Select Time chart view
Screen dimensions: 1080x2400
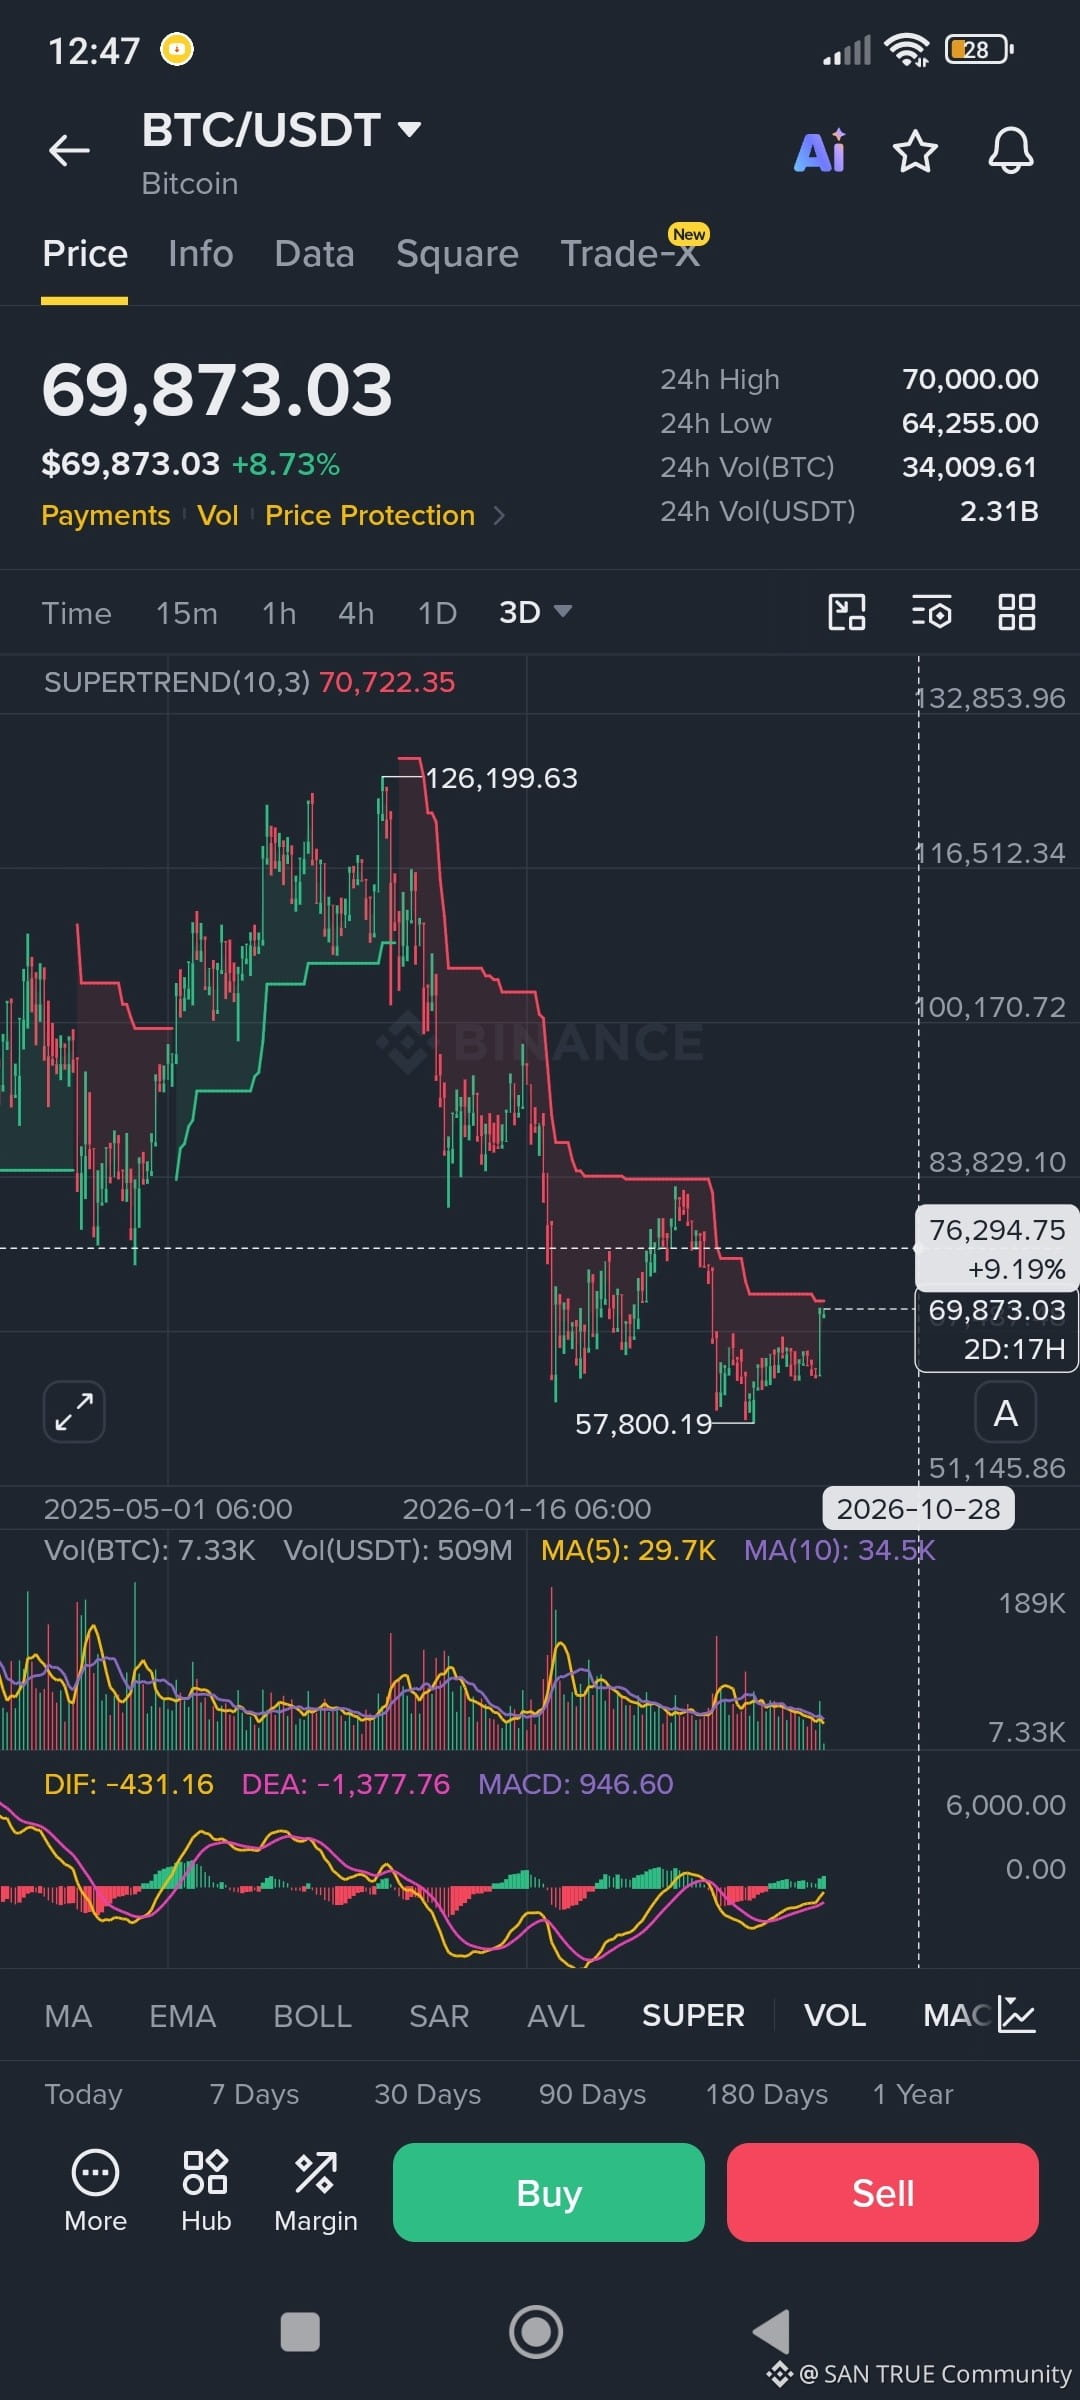click(77, 613)
